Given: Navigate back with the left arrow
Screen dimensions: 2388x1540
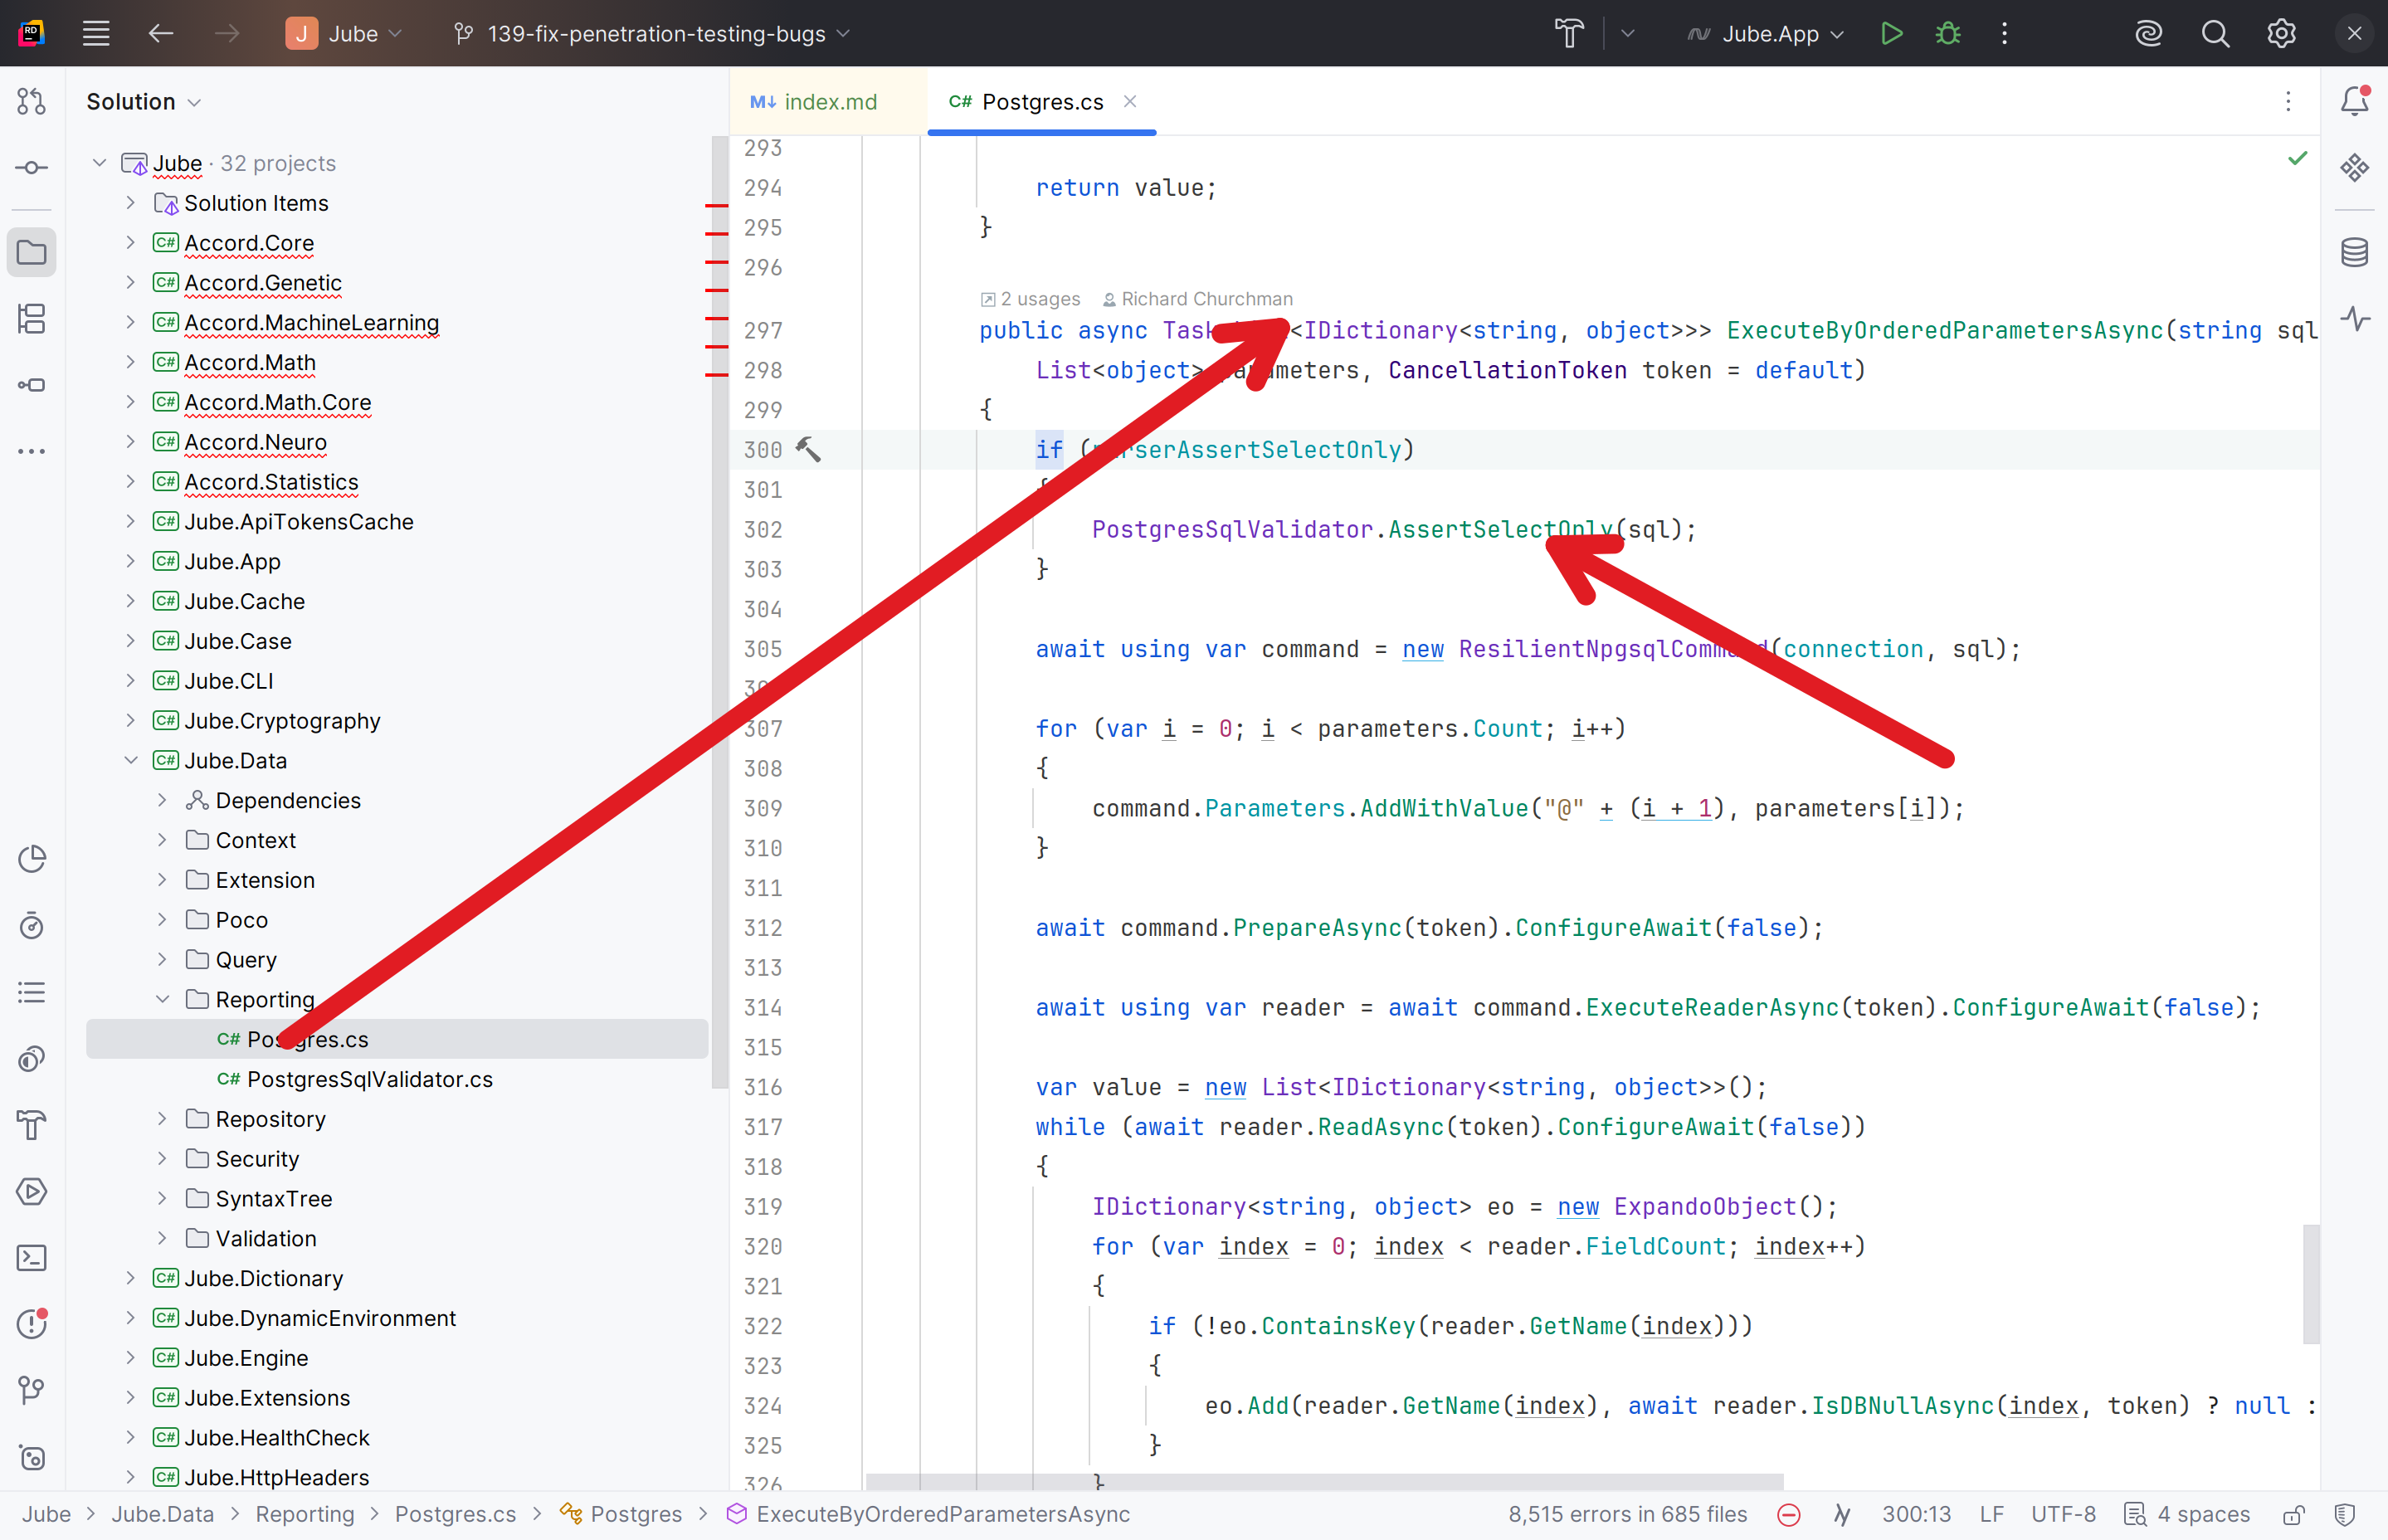Looking at the screenshot, I should tap(161, 33).
